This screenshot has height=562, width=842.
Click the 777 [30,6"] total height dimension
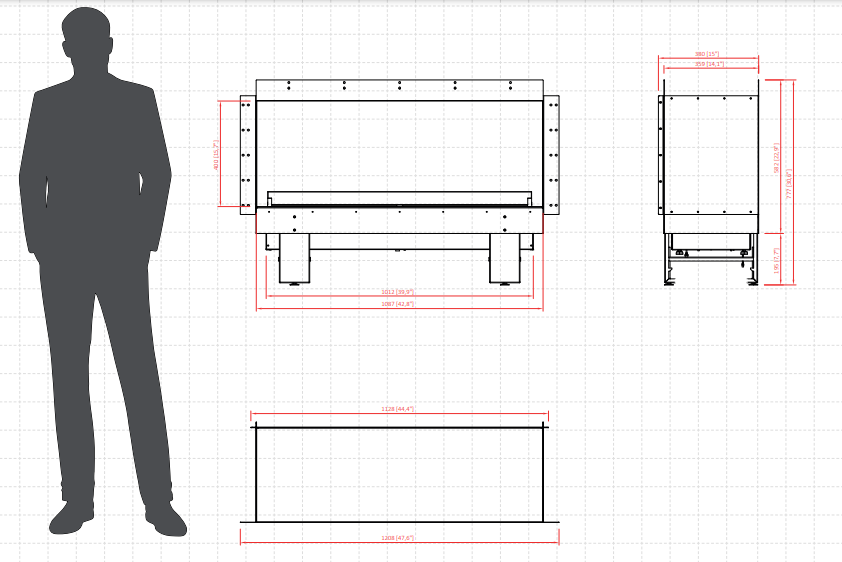point(789,184)
